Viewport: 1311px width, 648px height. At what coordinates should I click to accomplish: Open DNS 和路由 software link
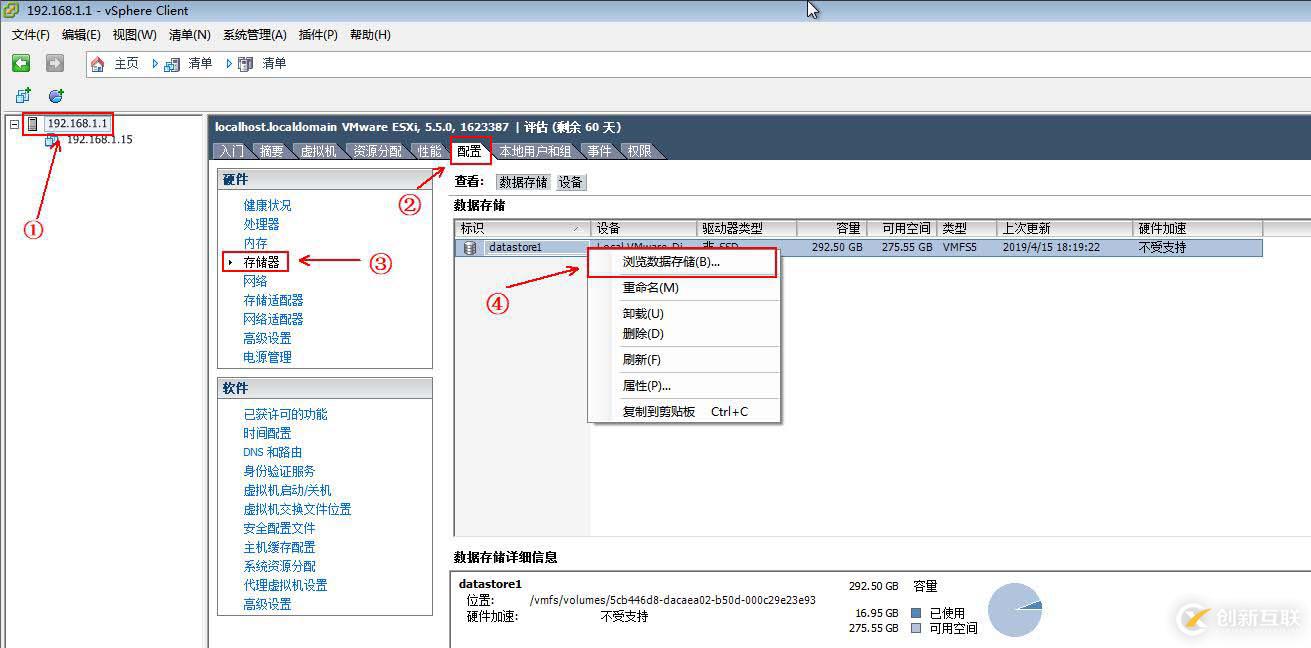click(272, 452)
